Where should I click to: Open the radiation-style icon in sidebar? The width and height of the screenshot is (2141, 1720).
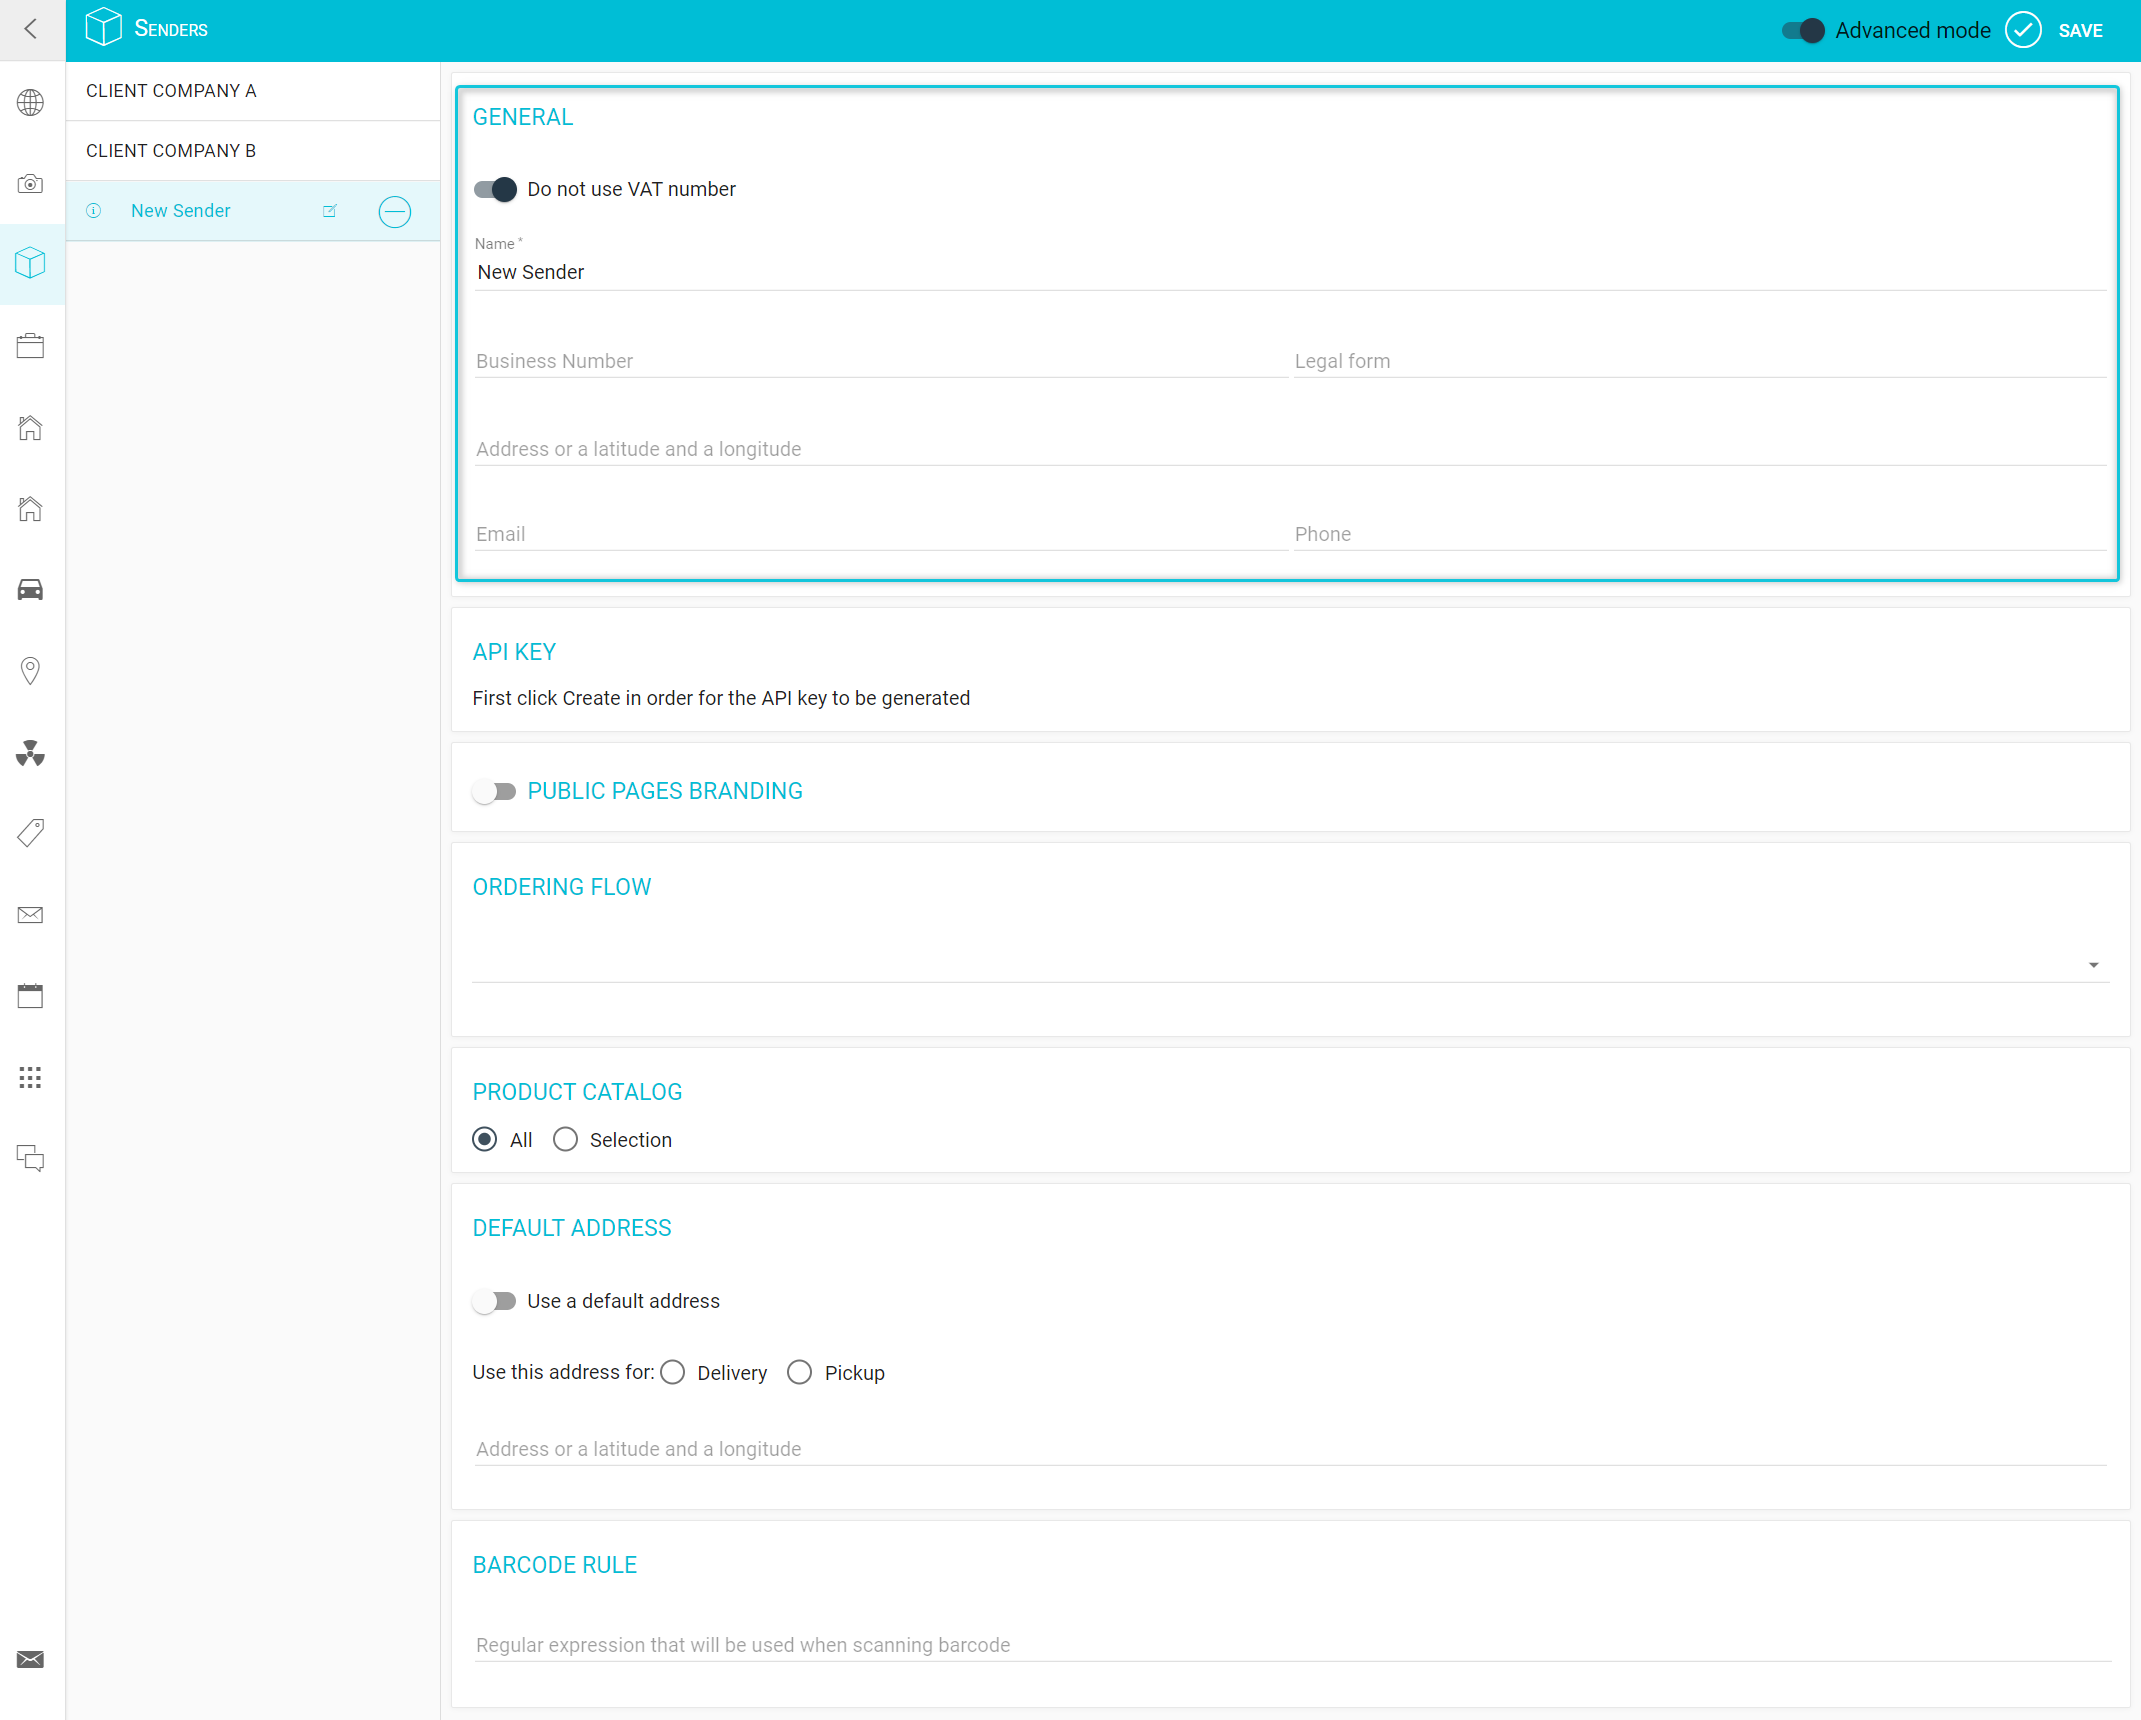(31, 752)
